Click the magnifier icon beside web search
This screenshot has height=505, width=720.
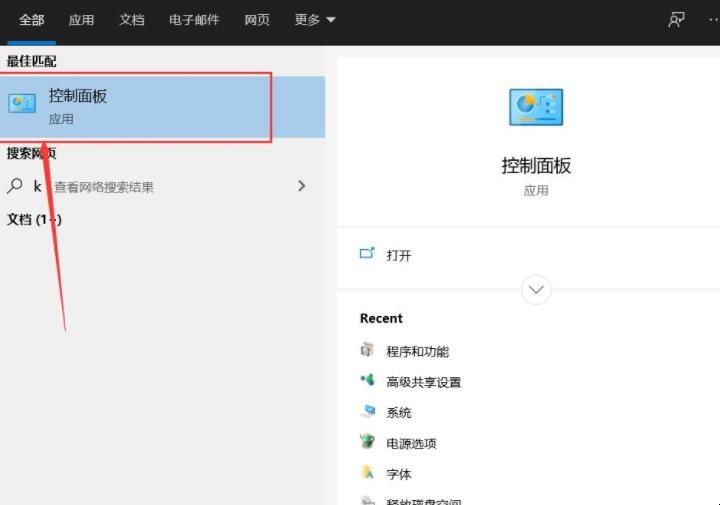[x=15, y=186]
